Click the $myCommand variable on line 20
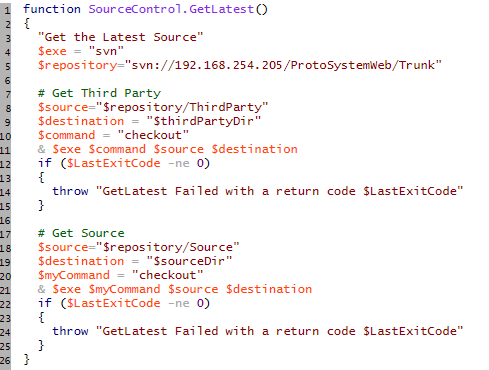The image size is (489, 370). [74, 275]
